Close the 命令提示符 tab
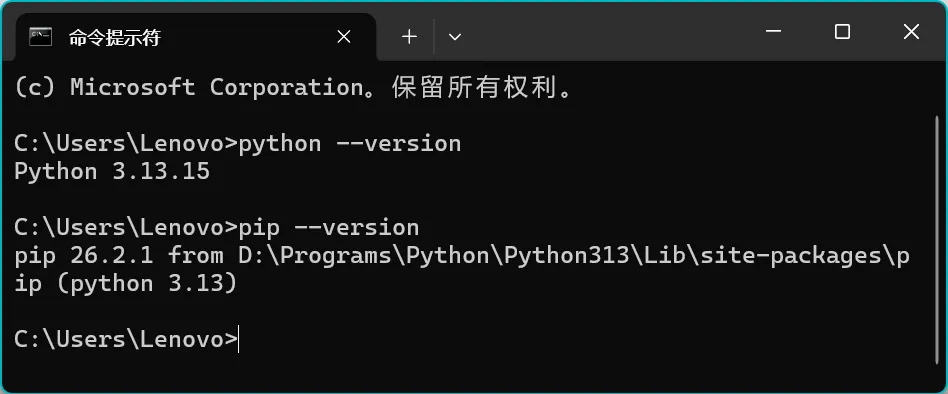 [344, 37]
